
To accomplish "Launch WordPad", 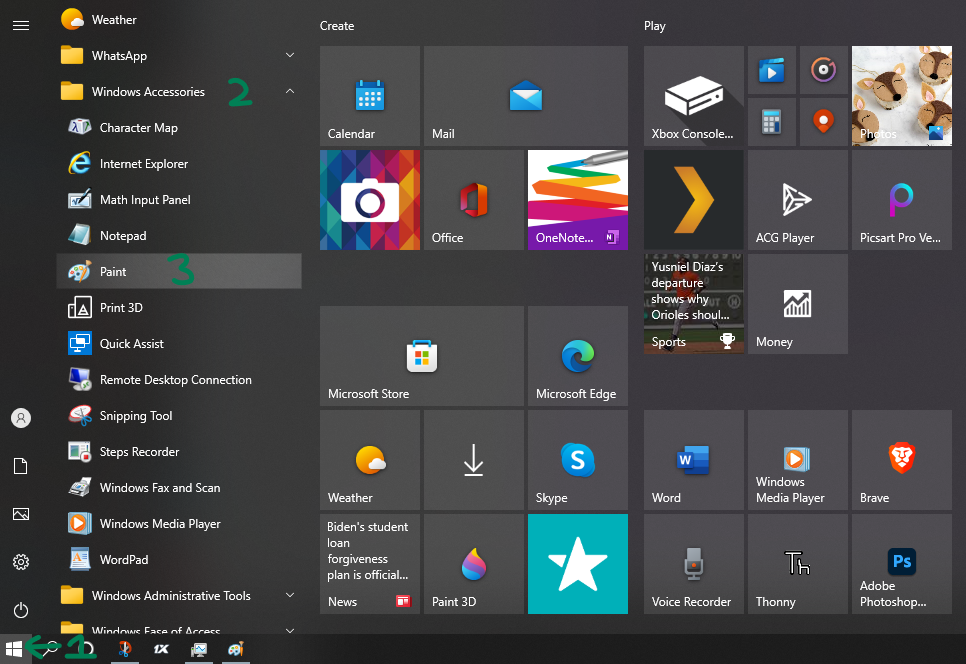I will (179, 560).
